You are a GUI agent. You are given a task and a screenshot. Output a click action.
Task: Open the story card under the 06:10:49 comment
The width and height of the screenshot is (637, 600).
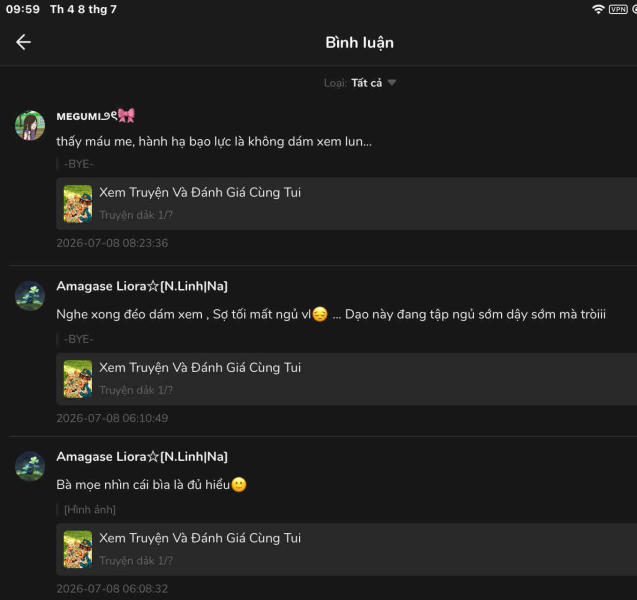[x=347, y=379]
